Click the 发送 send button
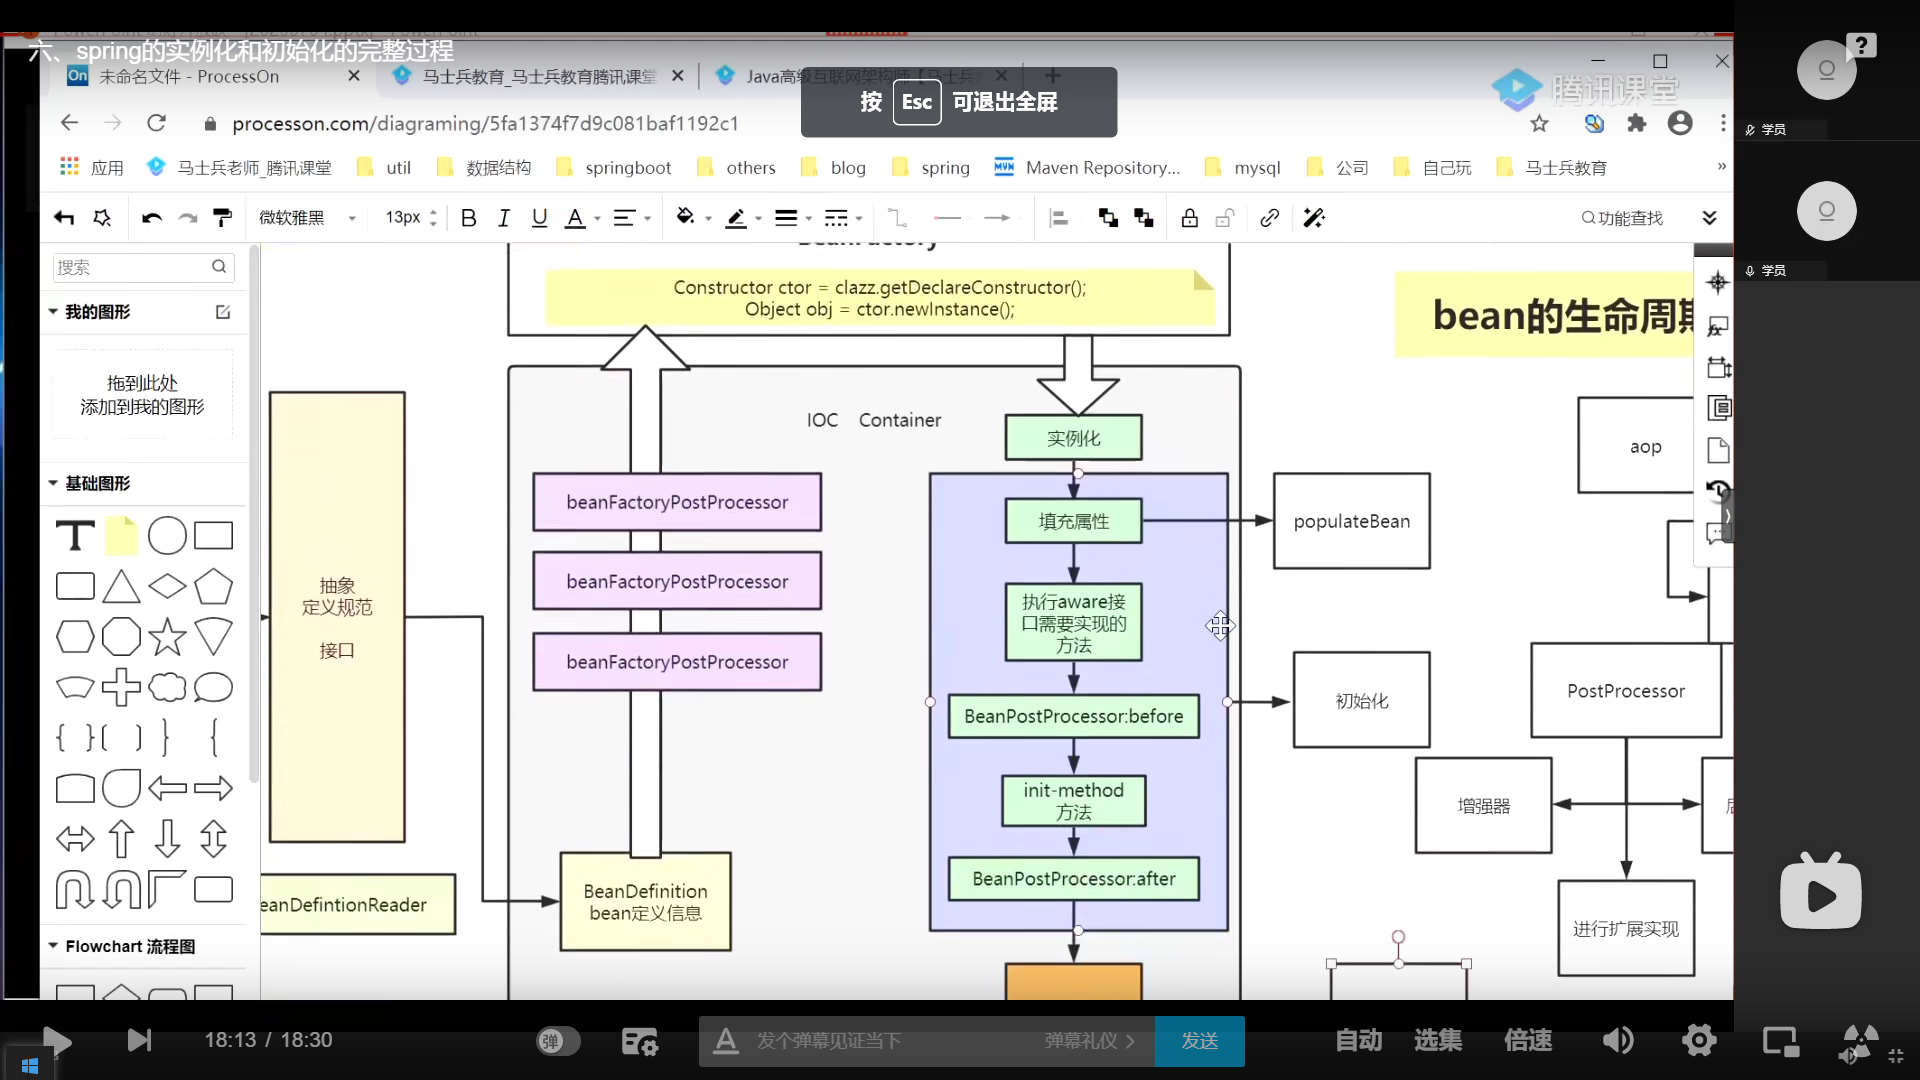Image resolution: width=1920 pixels, height=1080 pixels. click(1199, 1041)
